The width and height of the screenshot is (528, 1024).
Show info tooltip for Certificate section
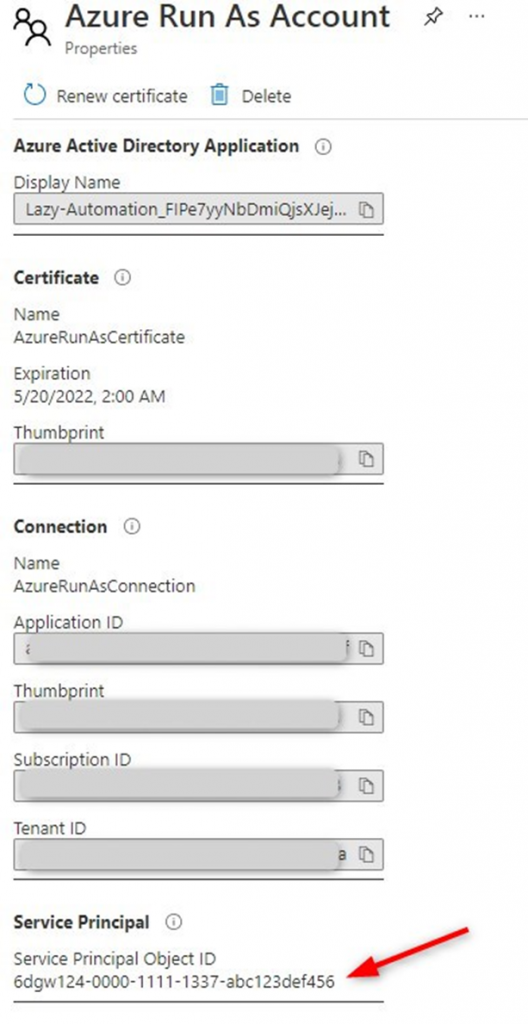click(x=122, y=278)
